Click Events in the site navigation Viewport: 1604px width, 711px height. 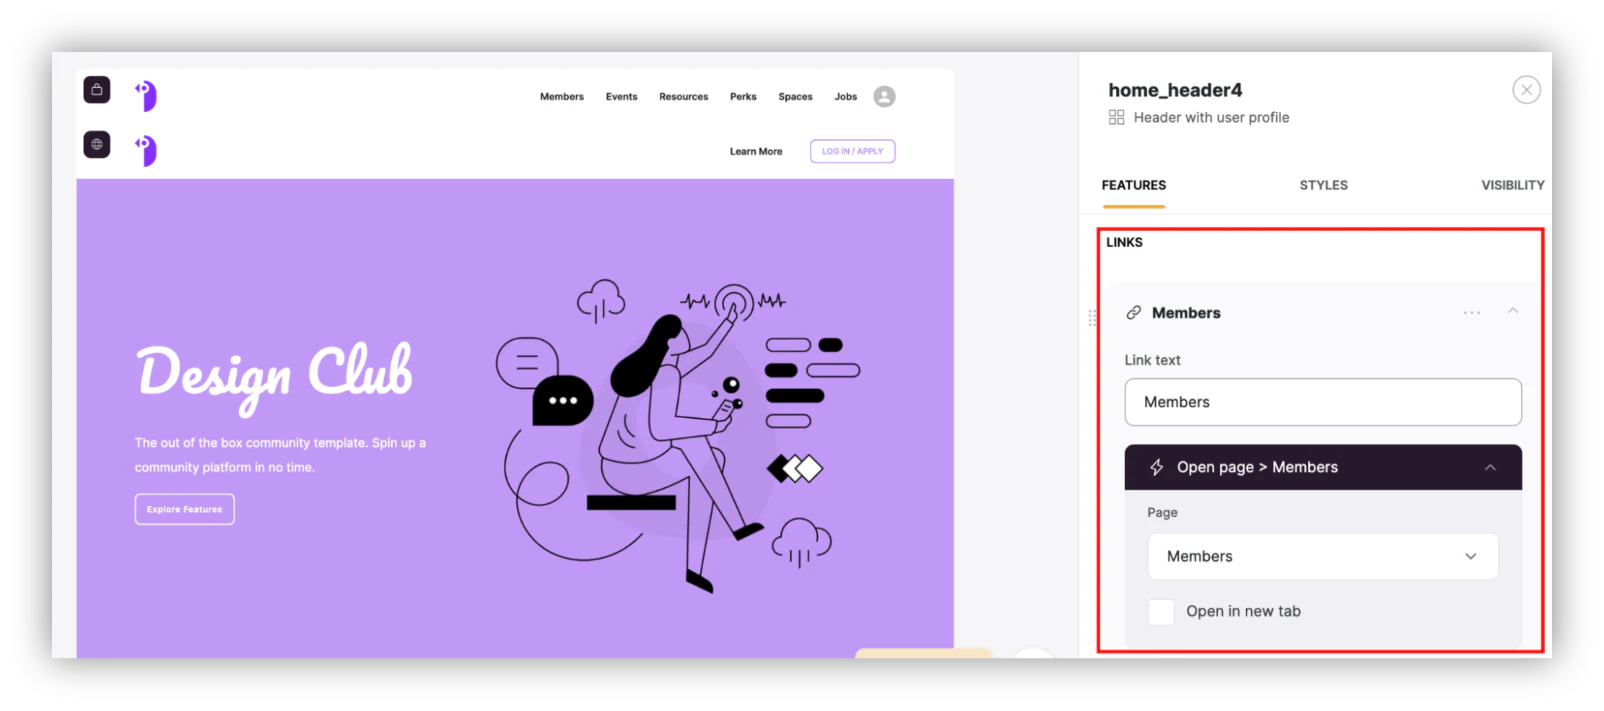click(x=621, y=97)
